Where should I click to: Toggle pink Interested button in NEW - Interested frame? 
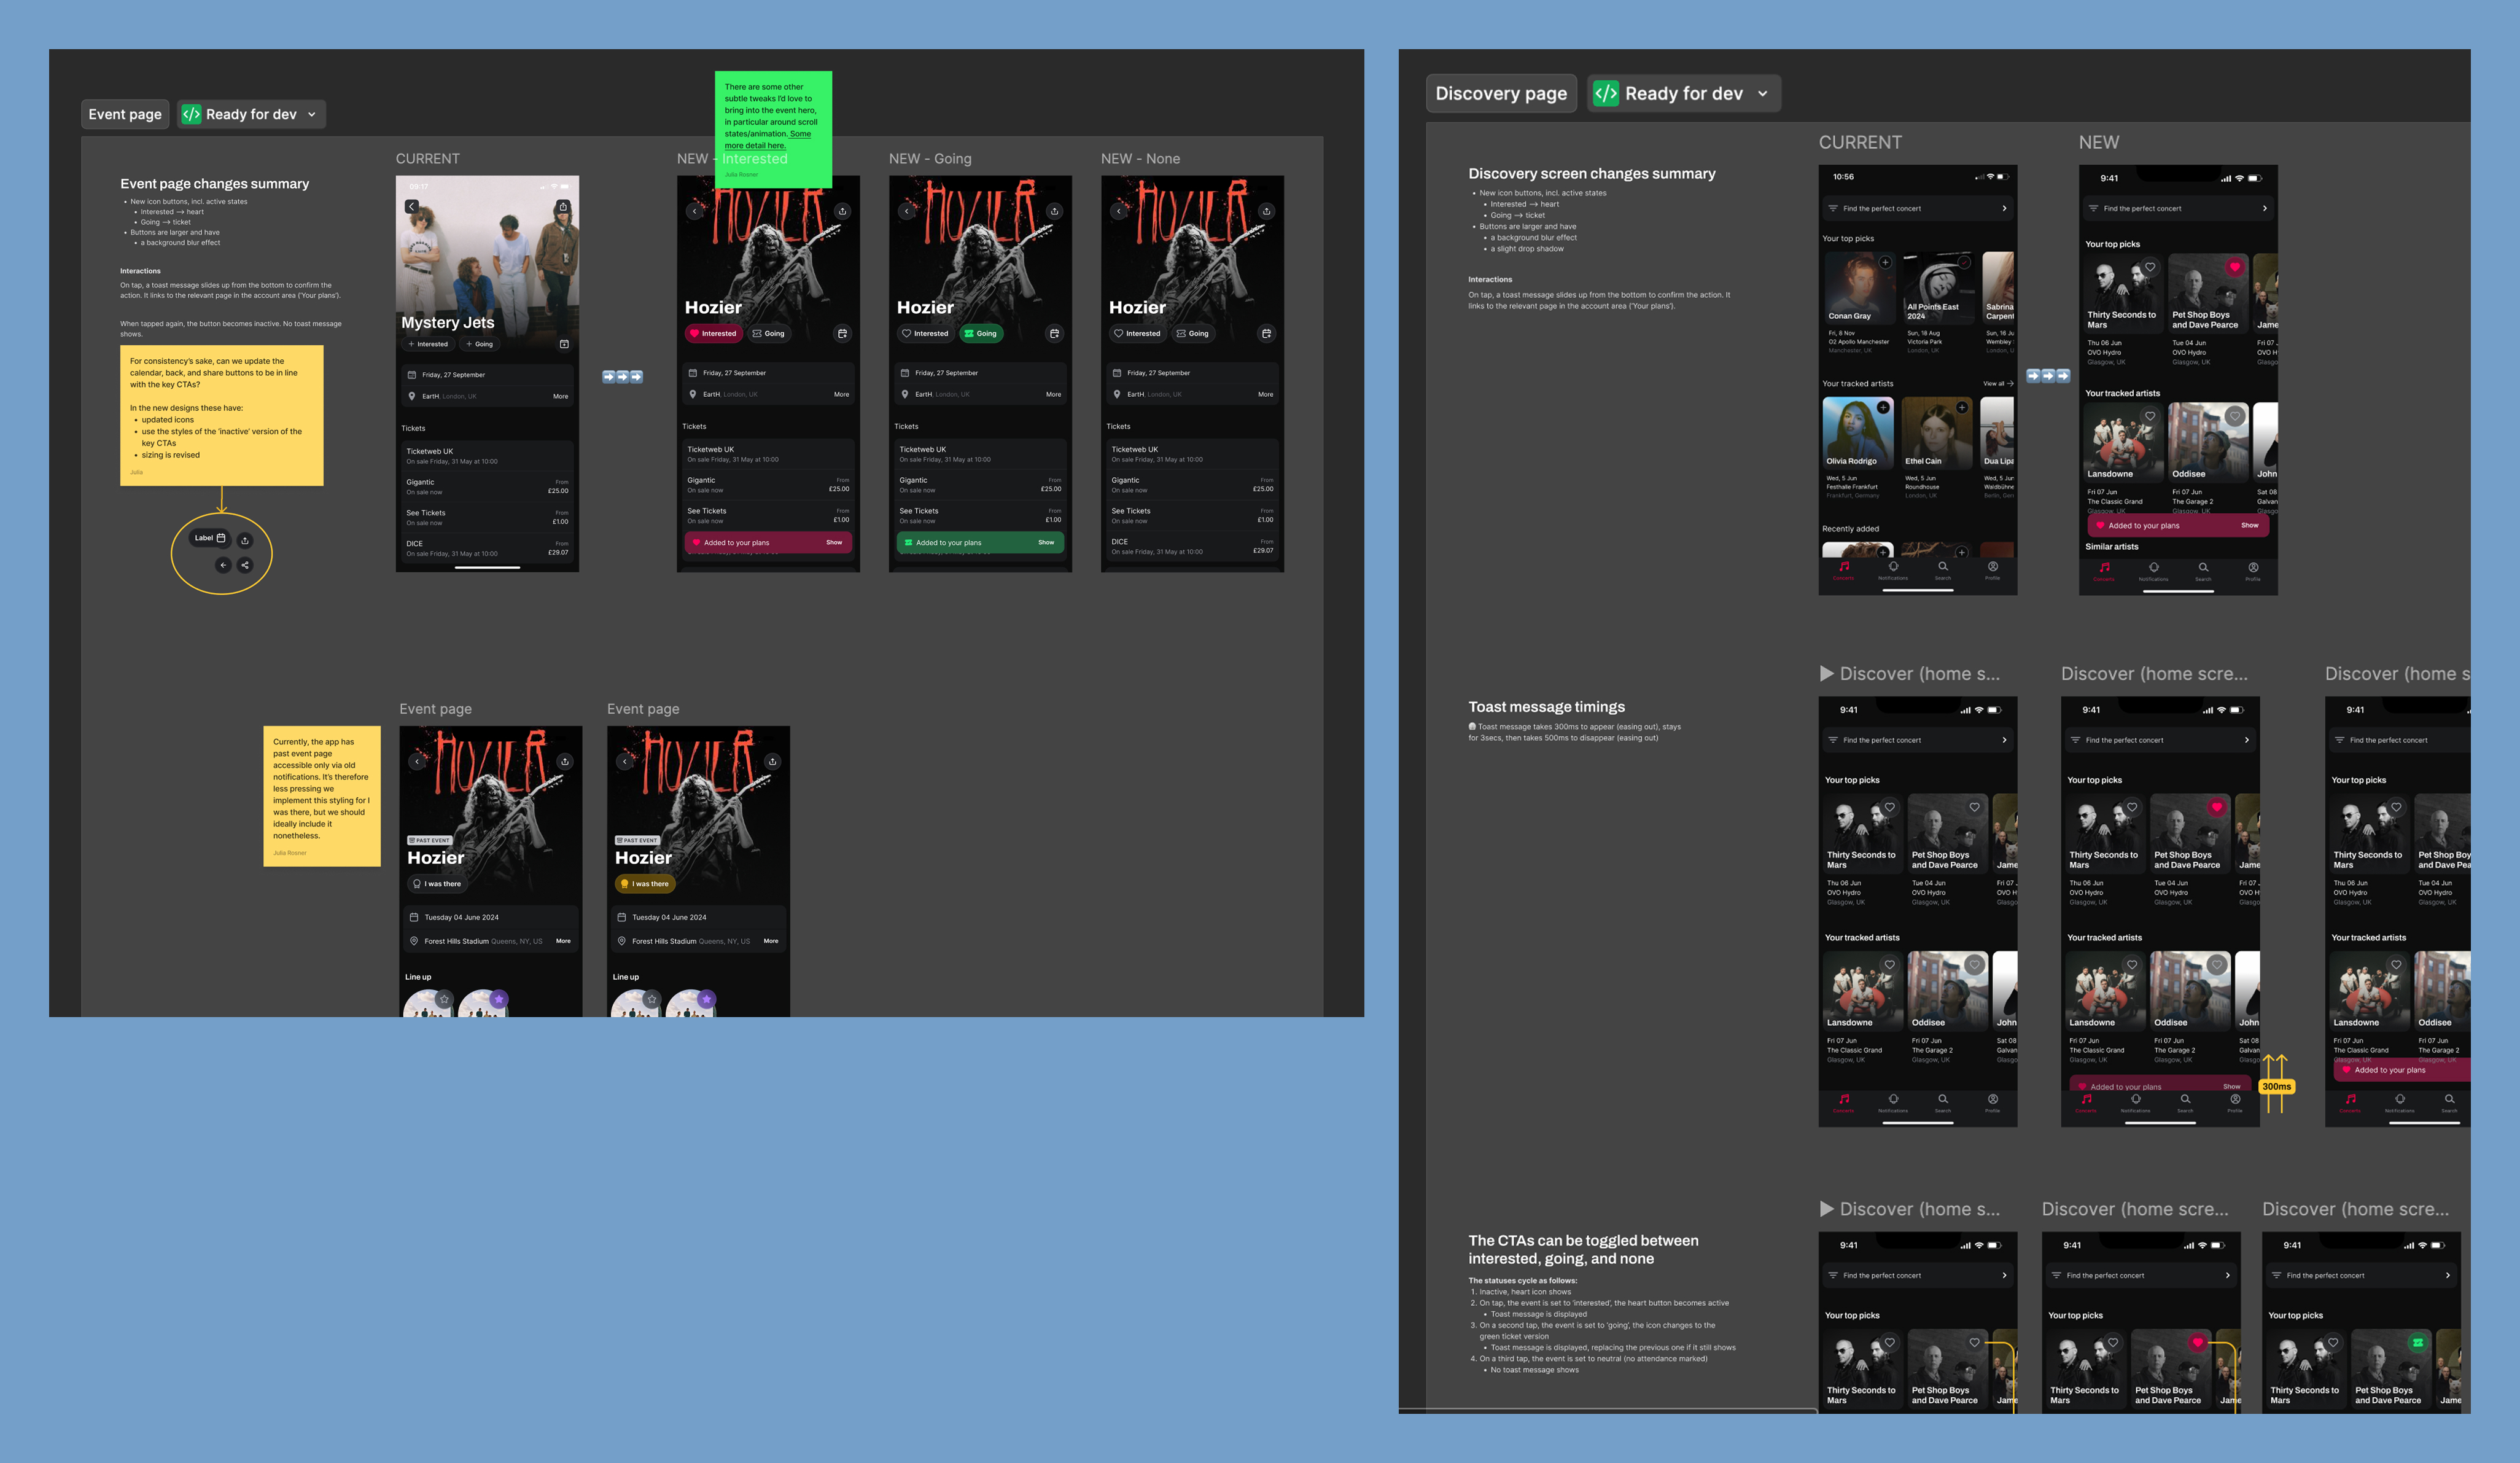714,334
